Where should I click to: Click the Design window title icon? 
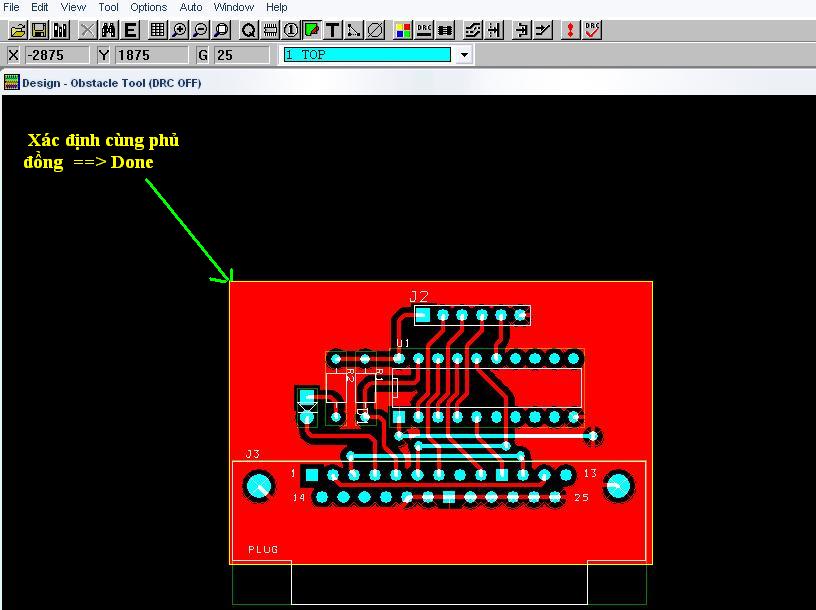(11, 82)
